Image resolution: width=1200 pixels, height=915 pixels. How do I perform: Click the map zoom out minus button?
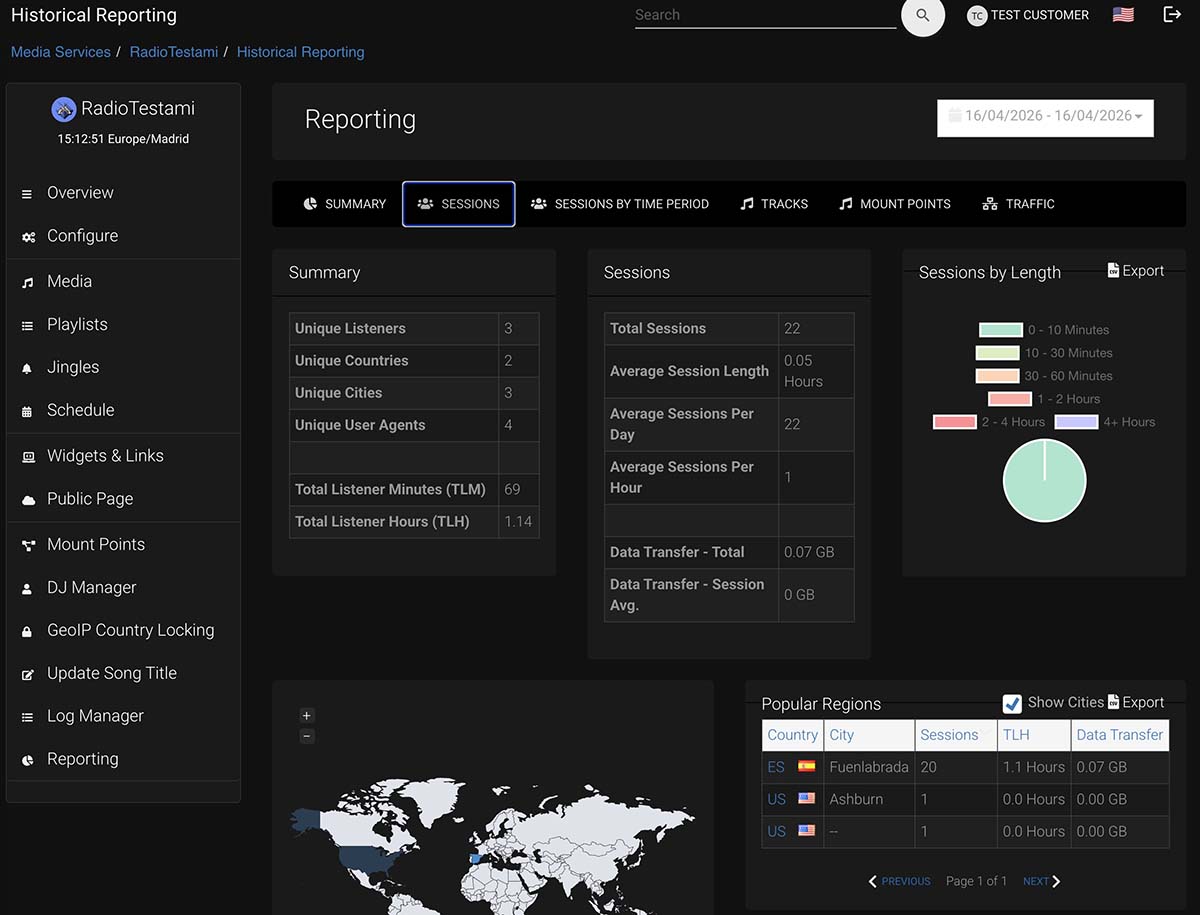(x=307, y=736)
